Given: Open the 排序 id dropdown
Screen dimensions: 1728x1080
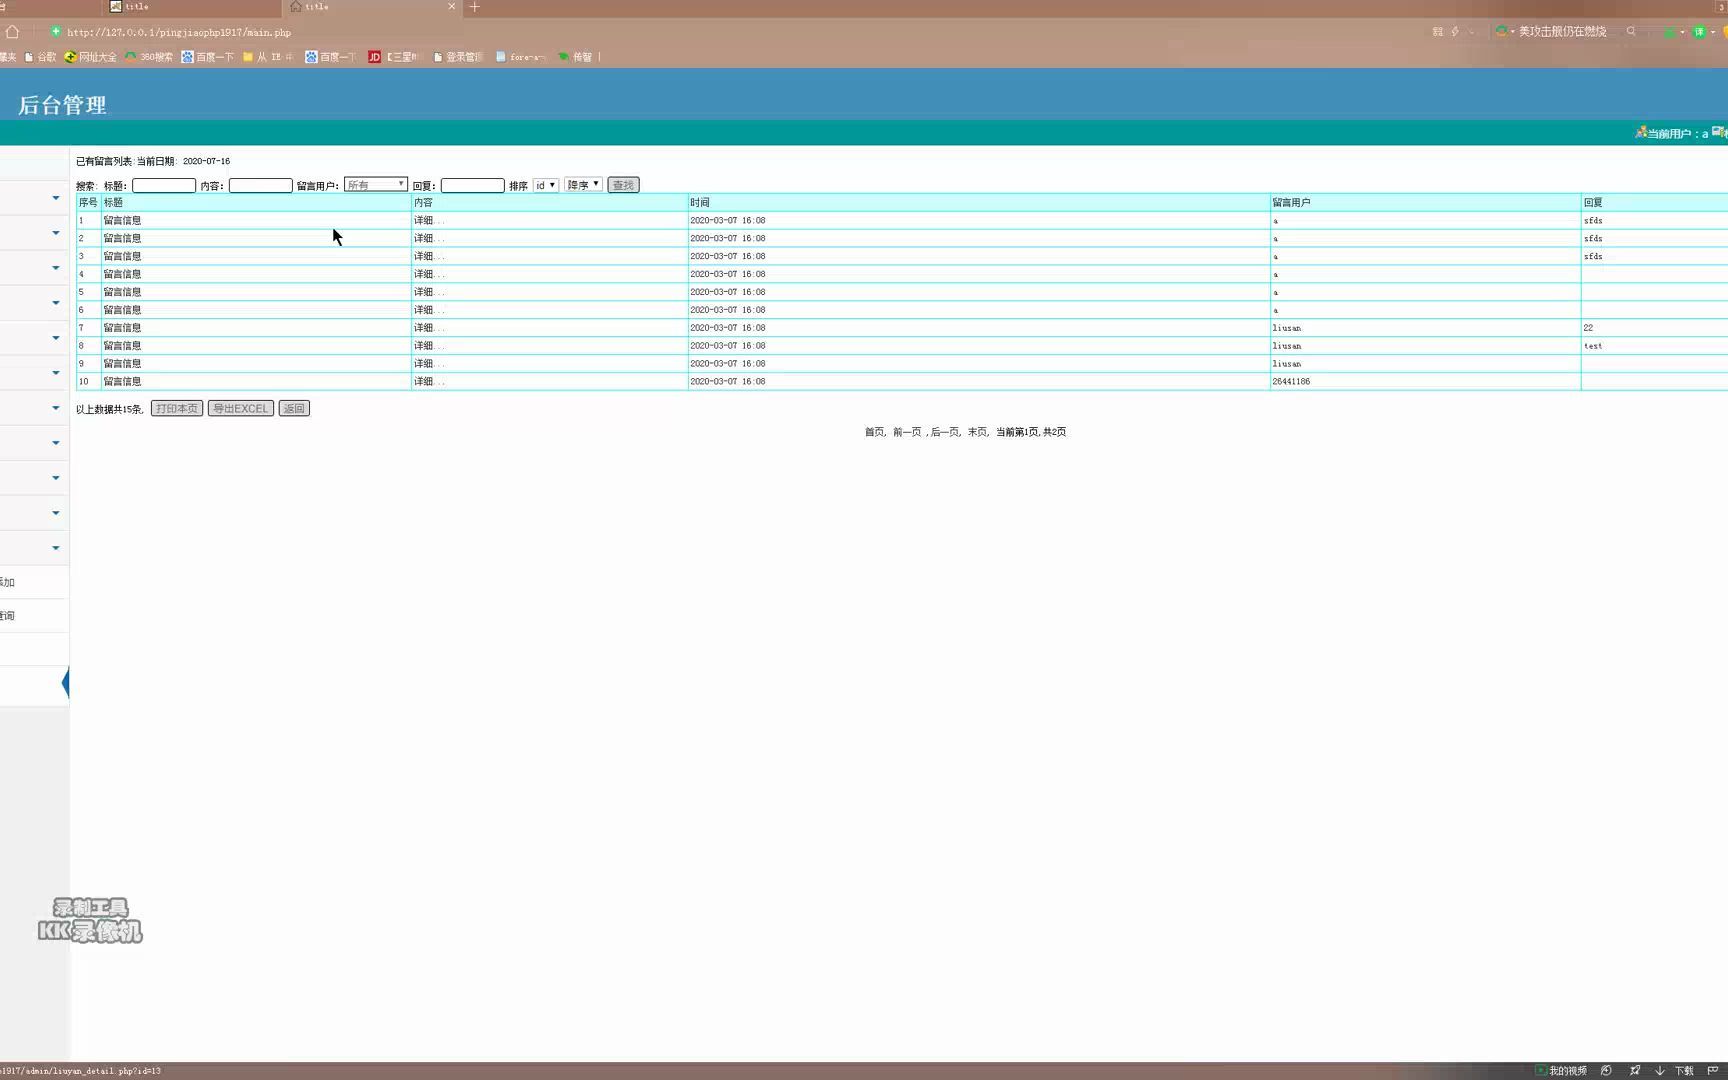Looking at the screenshot, I should 545,185.
